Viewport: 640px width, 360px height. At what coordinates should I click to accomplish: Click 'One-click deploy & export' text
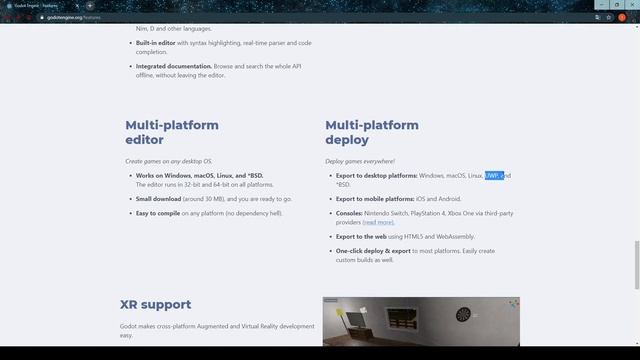373,251
